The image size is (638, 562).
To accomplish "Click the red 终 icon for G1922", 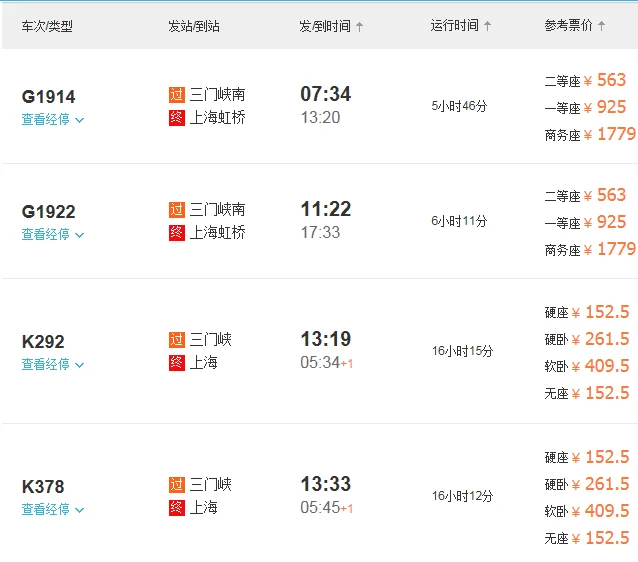I will point(177,233).
